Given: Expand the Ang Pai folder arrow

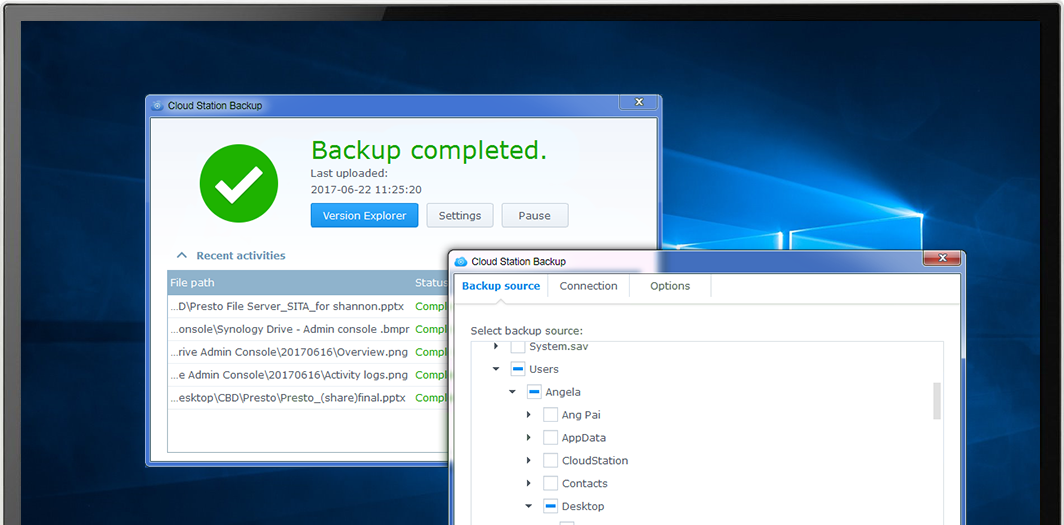Looking at the screenshot, I should pos(529,415).
